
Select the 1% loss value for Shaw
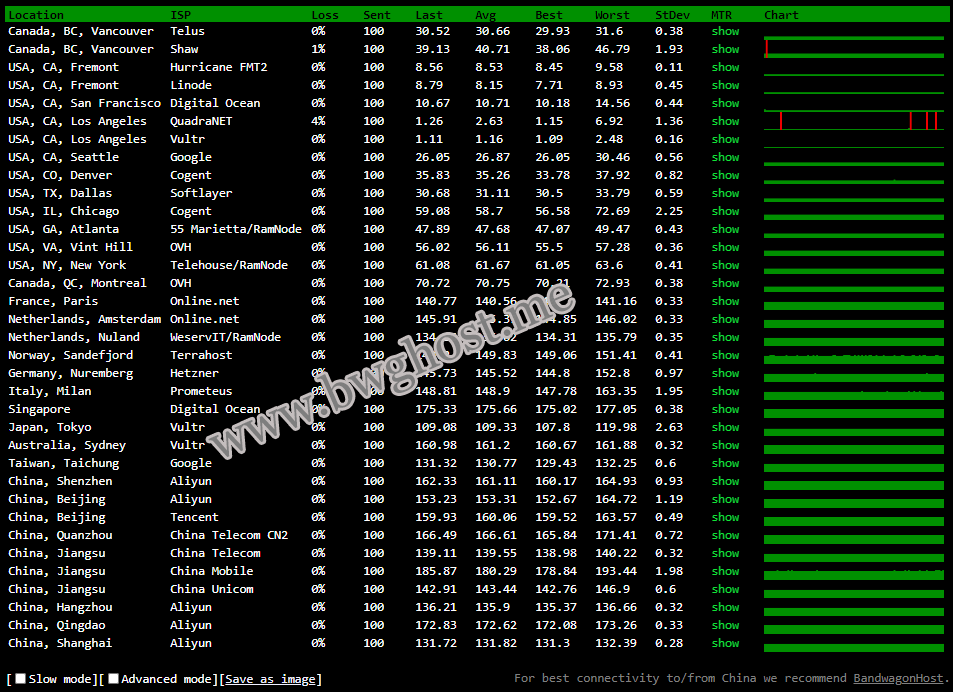coord(318,49)
